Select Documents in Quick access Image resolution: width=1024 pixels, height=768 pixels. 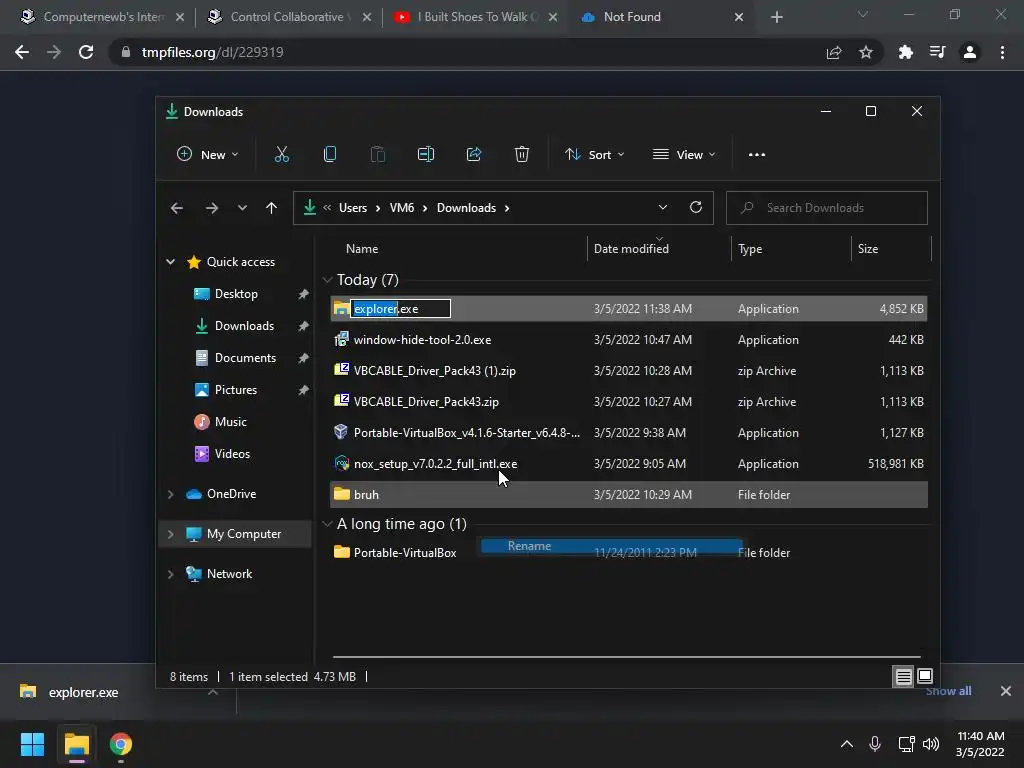245,358
